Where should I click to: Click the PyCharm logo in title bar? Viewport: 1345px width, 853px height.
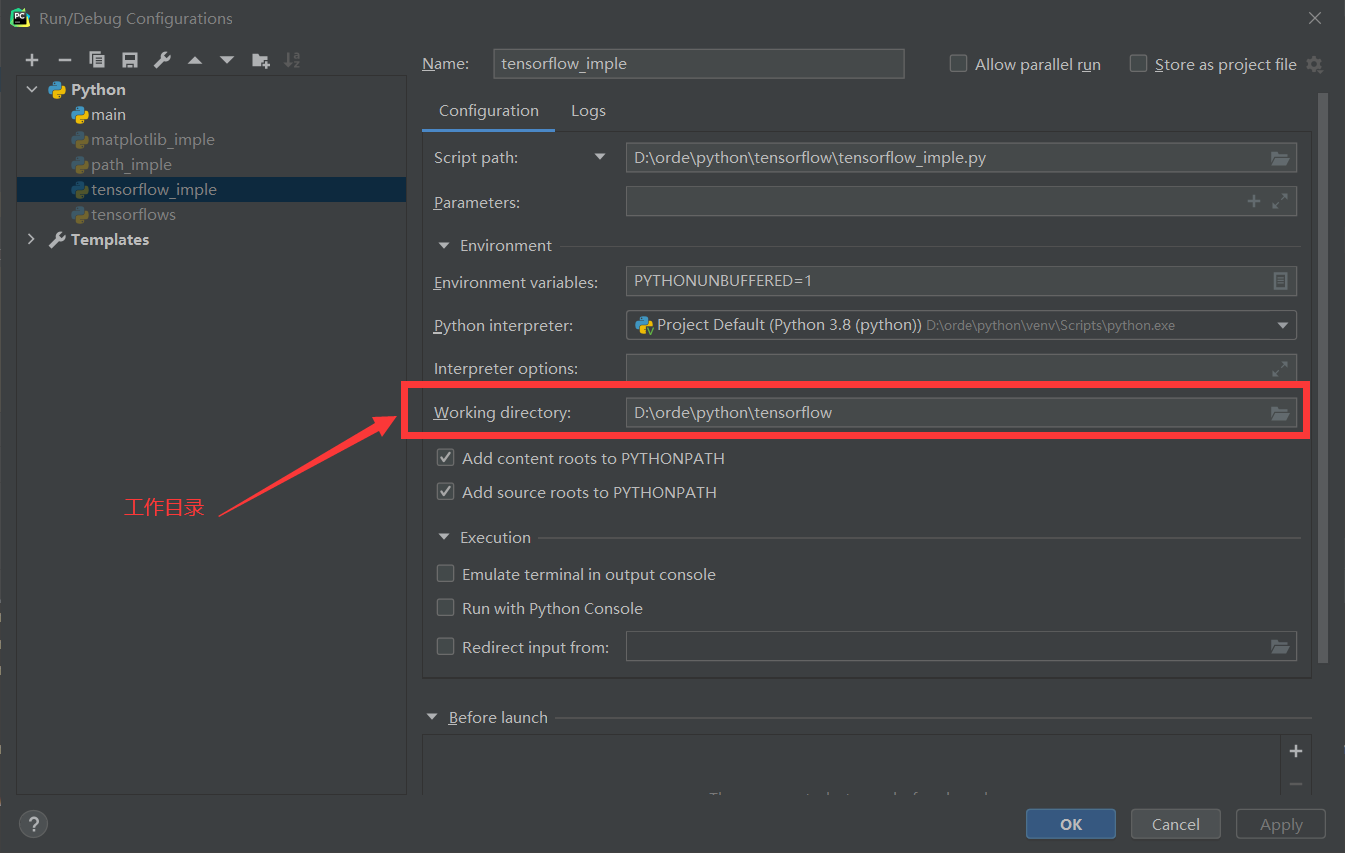pos(19,17)
